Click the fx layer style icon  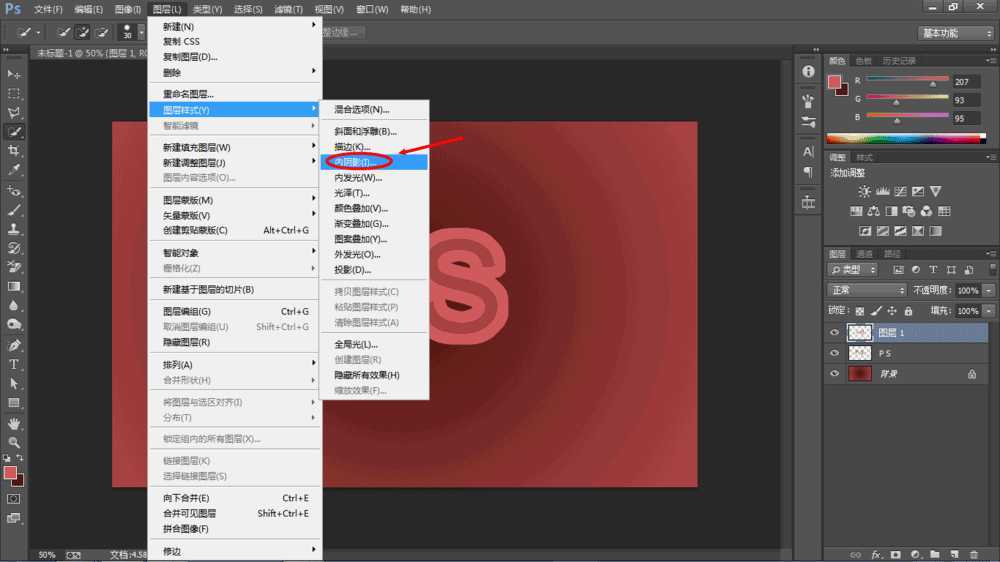point(876,553)
